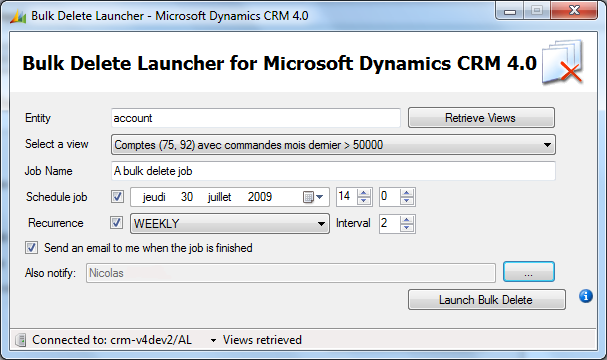
Task: Close the Bulk Delete Launcher window
Action: pos(574,11)
